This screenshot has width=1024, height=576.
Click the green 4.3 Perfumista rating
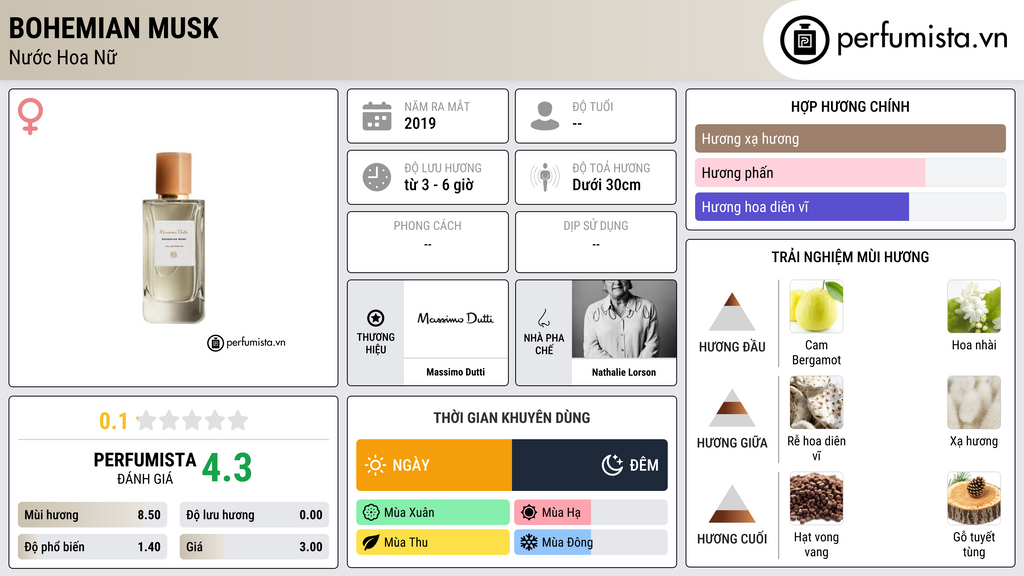point(227,468)
